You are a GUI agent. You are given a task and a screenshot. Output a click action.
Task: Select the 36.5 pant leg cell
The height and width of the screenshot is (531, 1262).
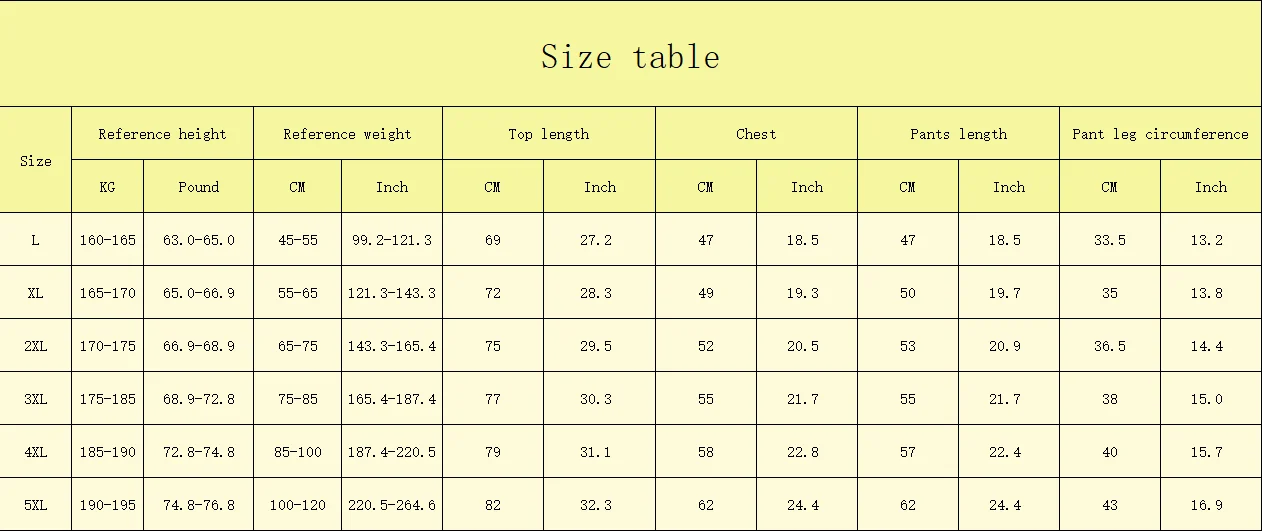1109,346
